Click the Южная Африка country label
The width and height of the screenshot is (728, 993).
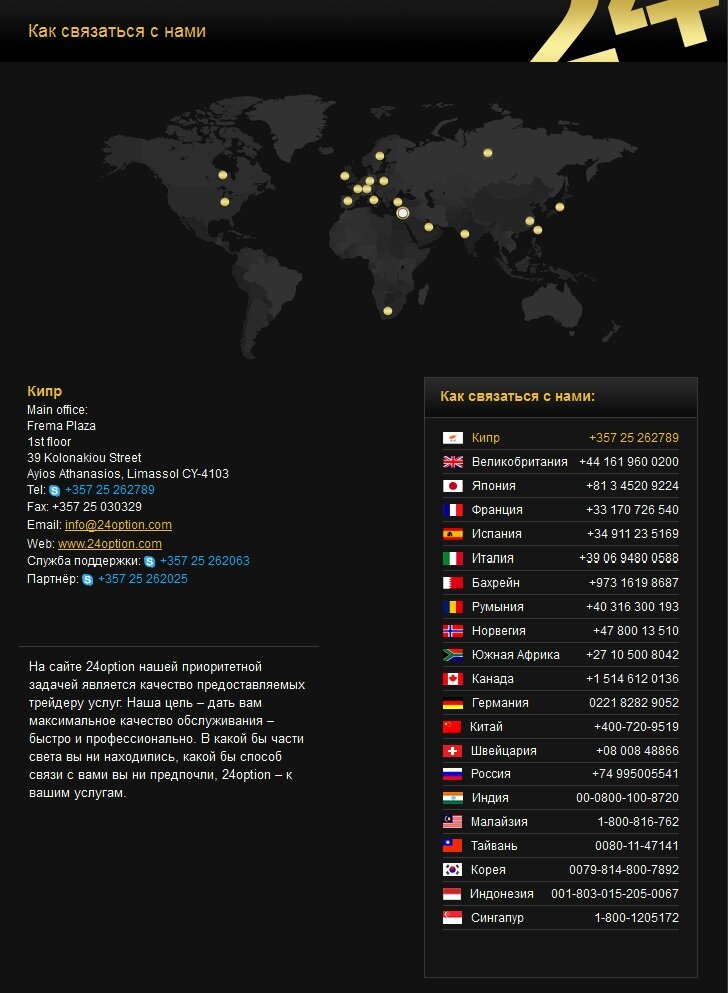(515, 655)
